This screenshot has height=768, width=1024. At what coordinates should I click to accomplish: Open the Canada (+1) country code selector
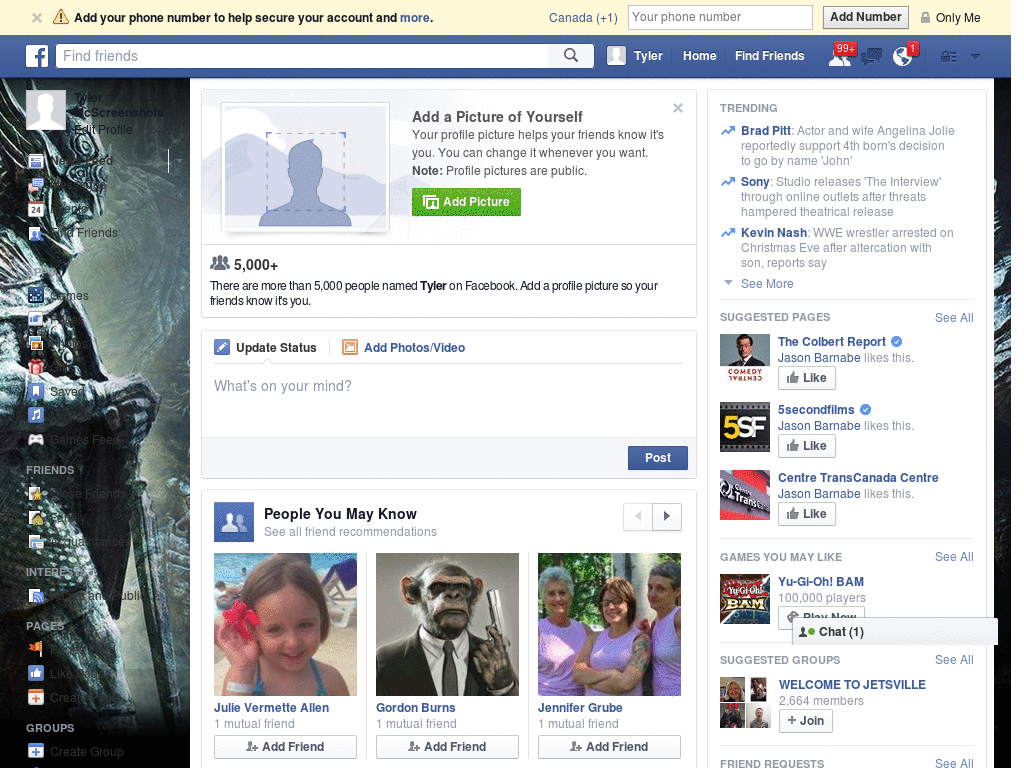[583, 18]
